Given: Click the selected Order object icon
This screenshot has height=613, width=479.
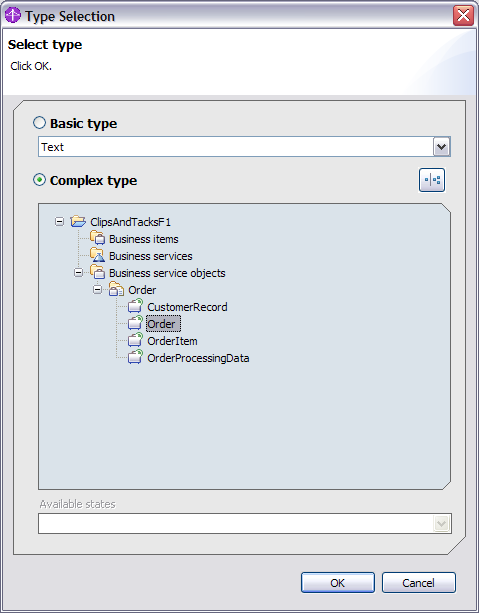Looking at the screenshot, I should pyautogui.click(x=135, y=323).
